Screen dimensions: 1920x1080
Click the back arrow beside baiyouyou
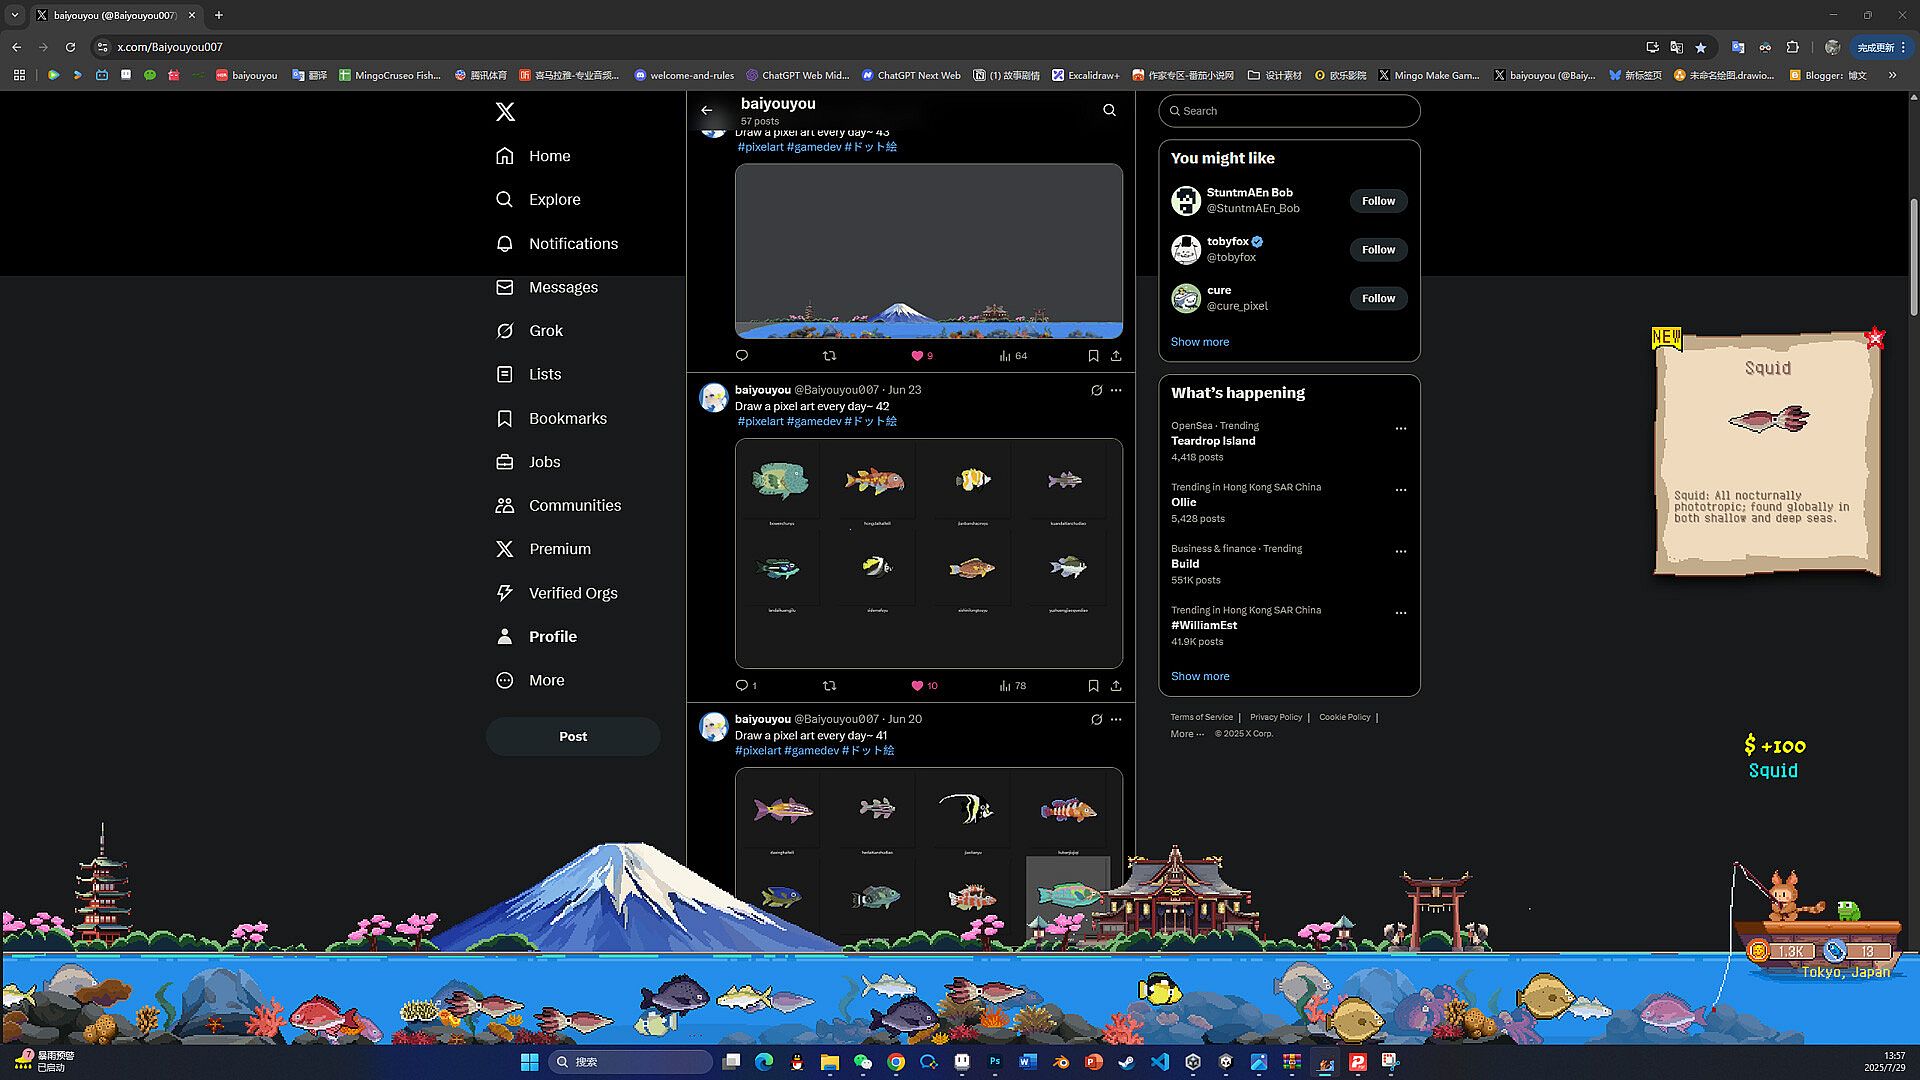pos(707,110)
